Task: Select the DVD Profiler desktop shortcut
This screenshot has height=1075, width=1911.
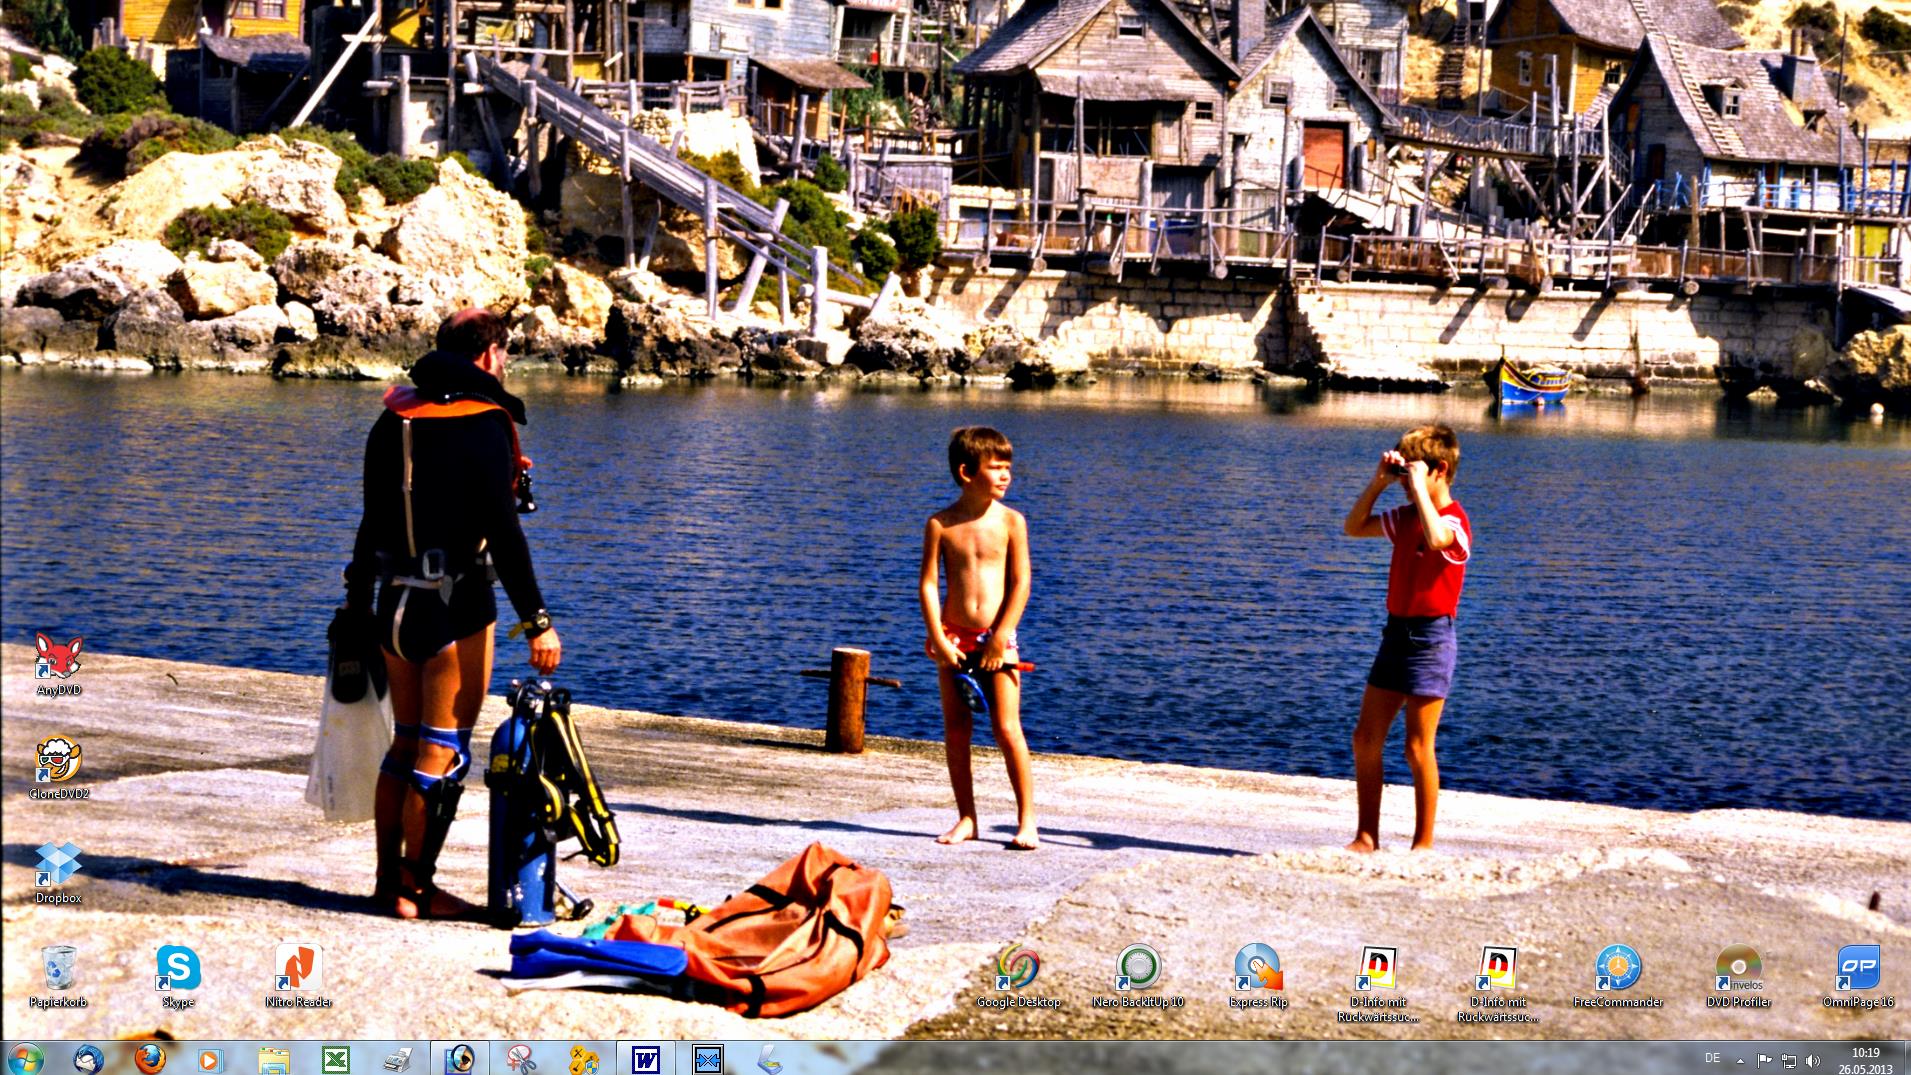Action: coord(1738,970)
